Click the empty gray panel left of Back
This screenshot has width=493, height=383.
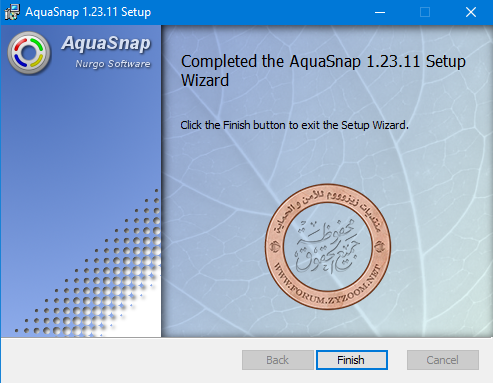(x=121, y=360)
